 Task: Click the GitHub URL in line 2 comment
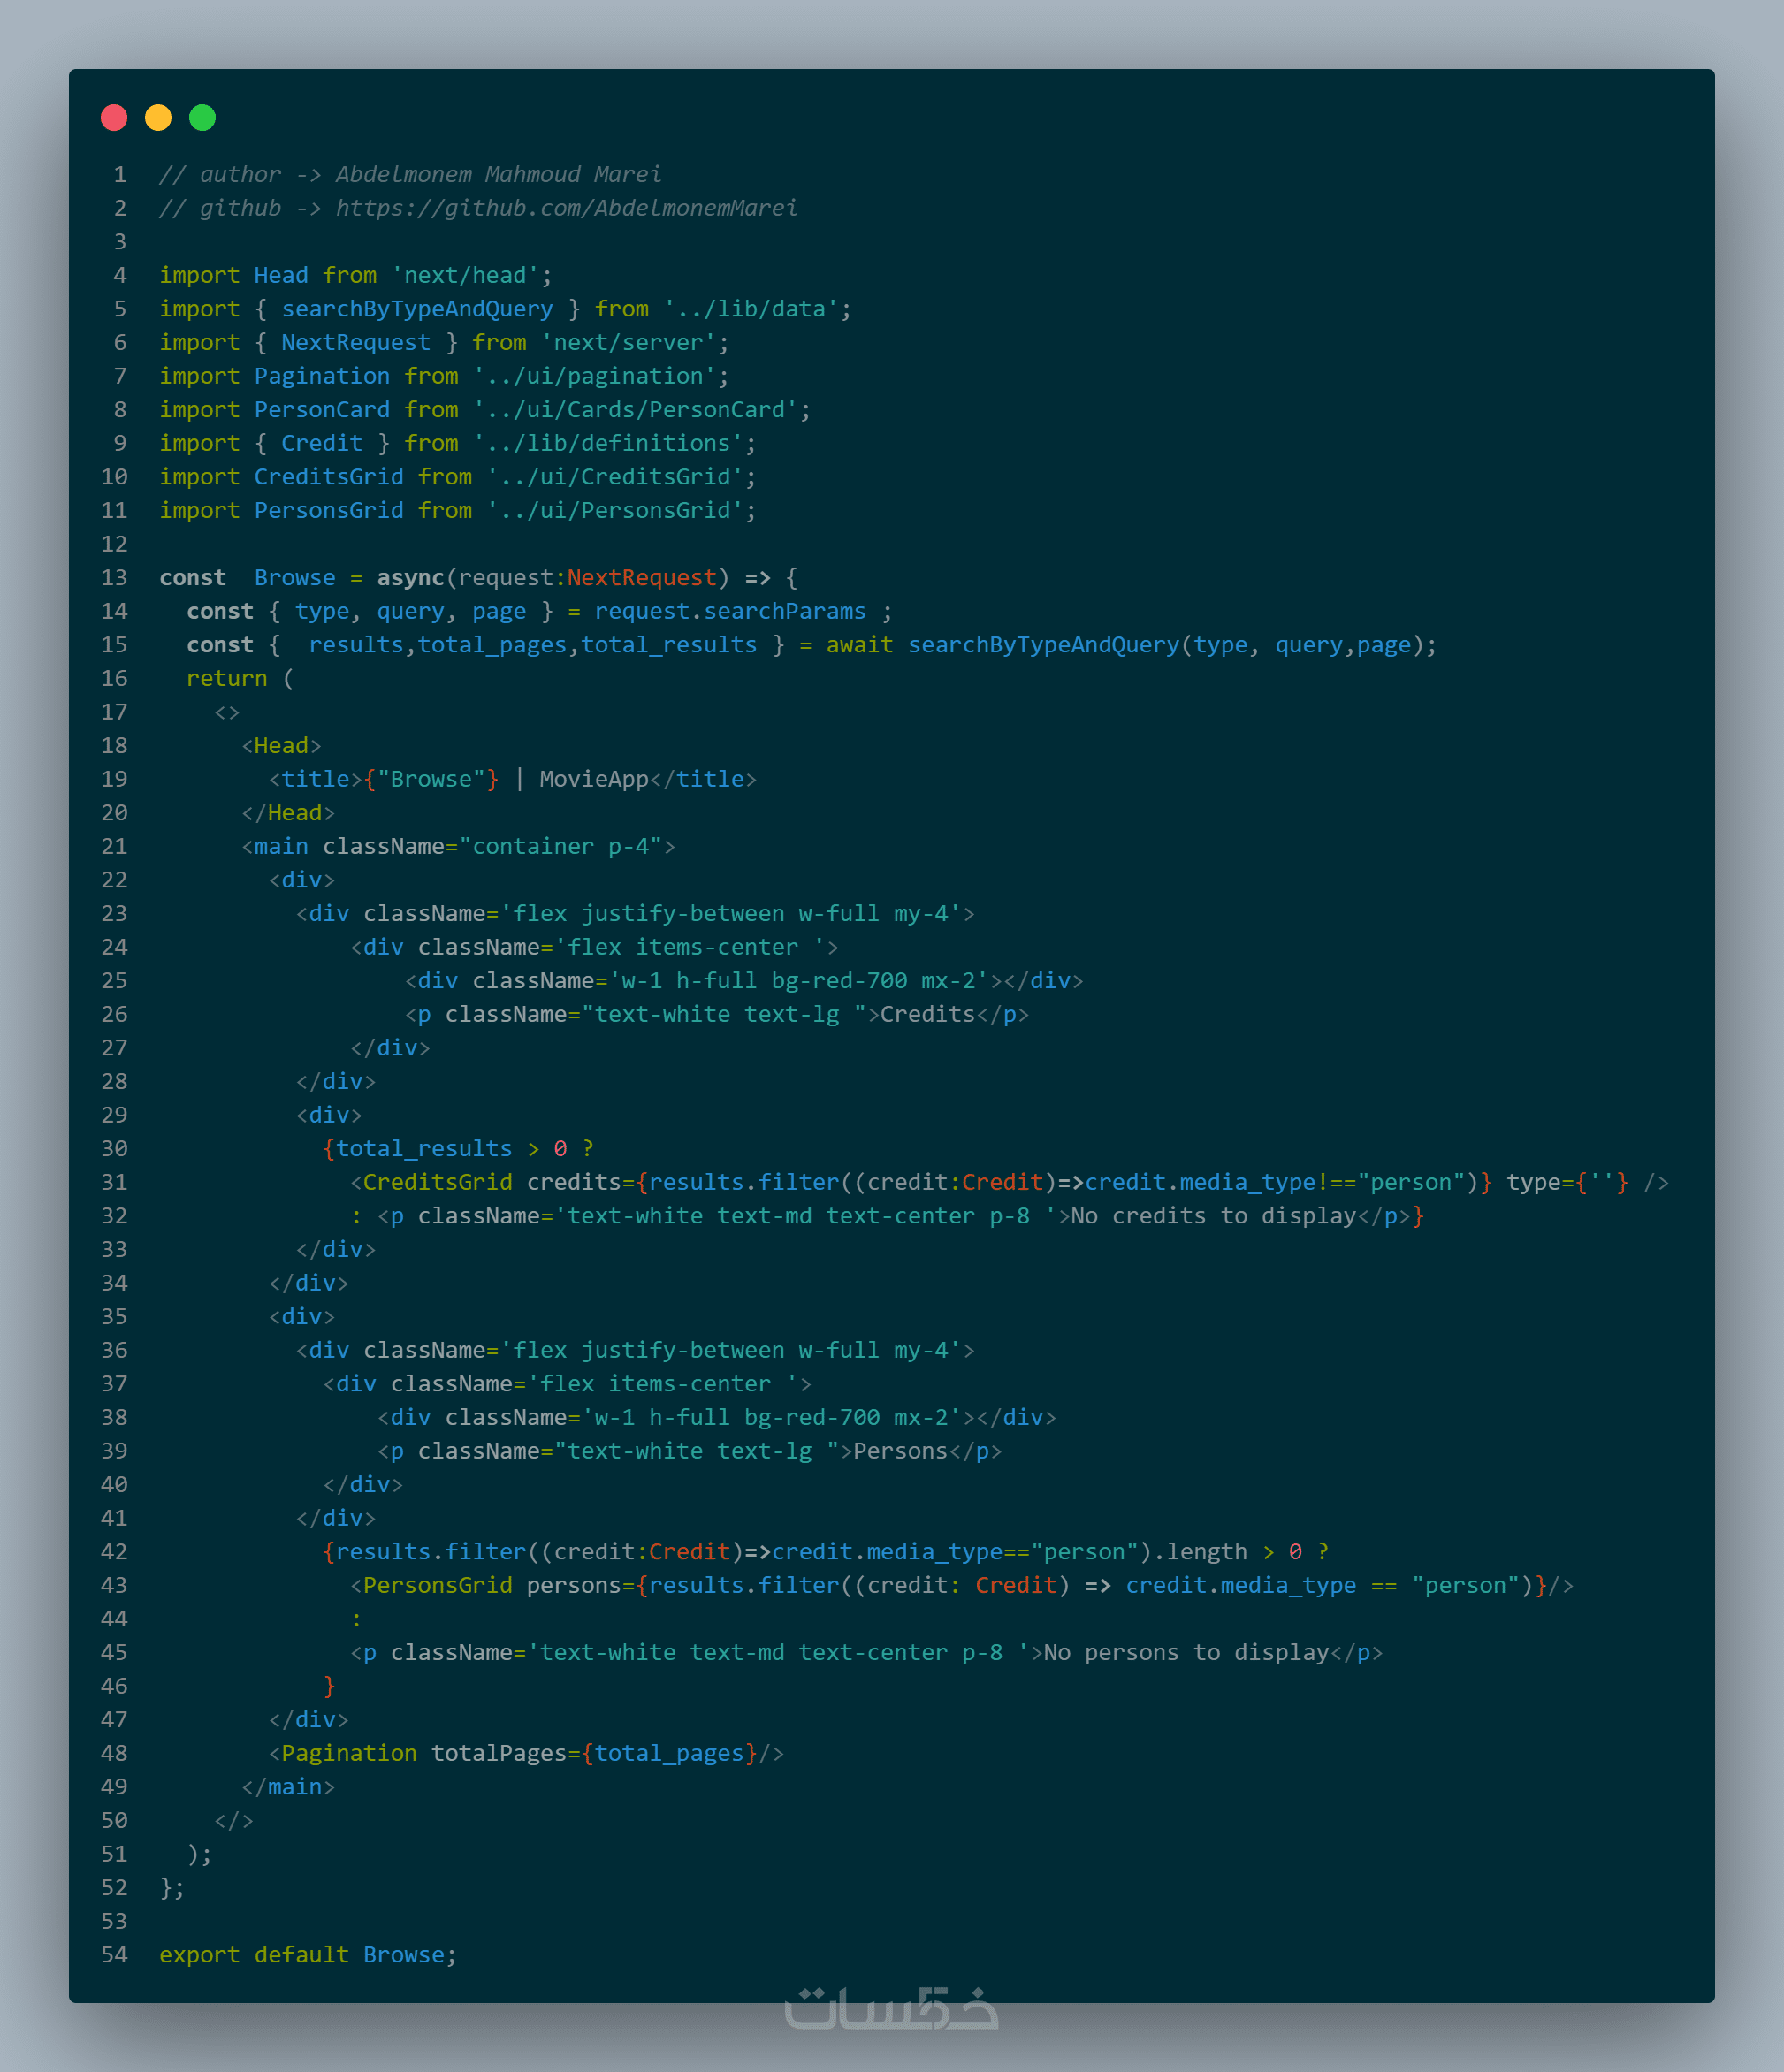click(x=566, y=208)
